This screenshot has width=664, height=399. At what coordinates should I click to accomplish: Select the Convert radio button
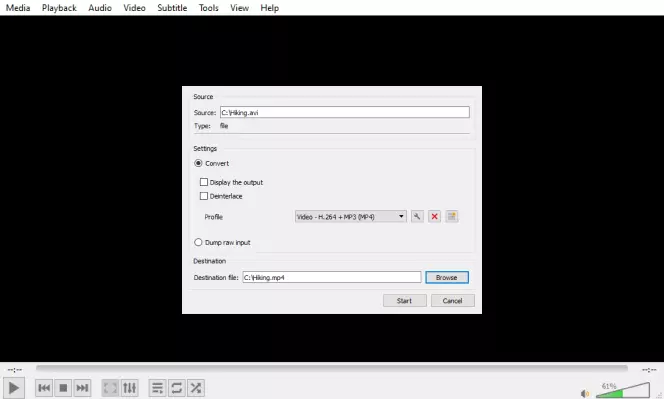(198, 163)
